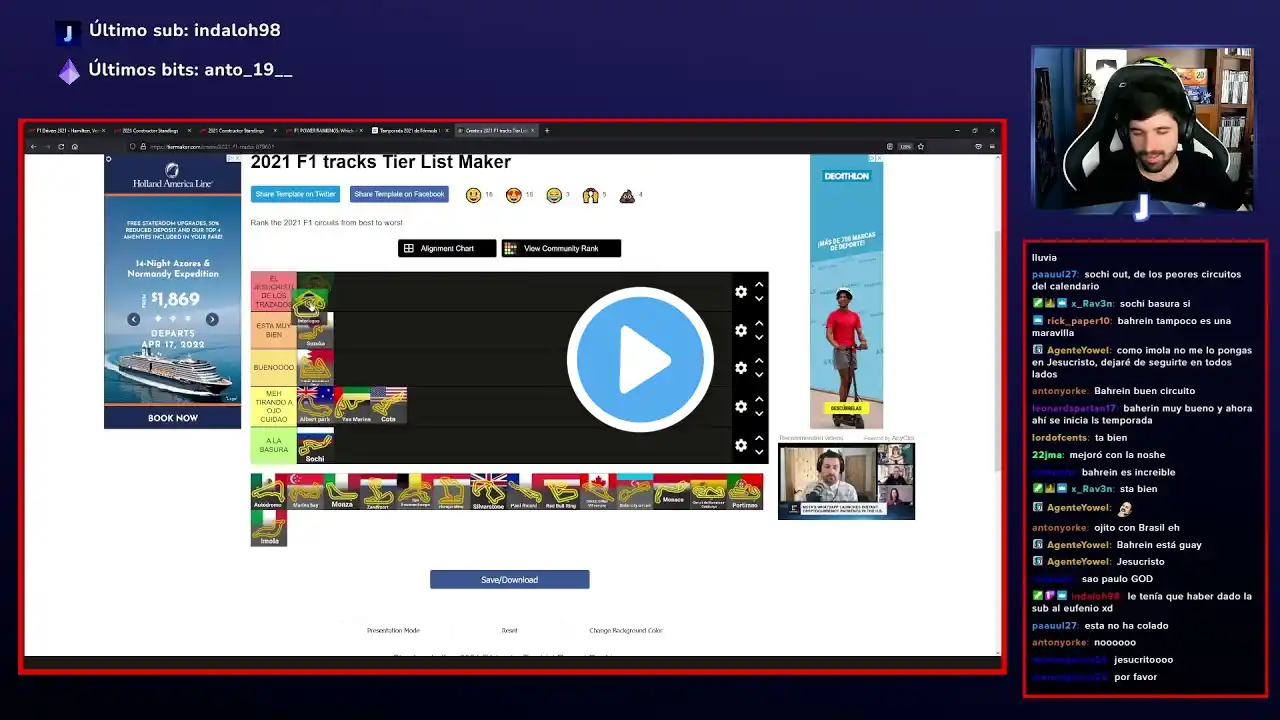
Task: React with the heart-eyes emoji
Action: tap(514, 195)
